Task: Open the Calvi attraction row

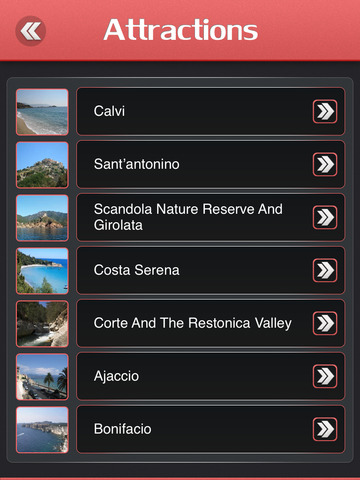Action: (x=211, y=111)
